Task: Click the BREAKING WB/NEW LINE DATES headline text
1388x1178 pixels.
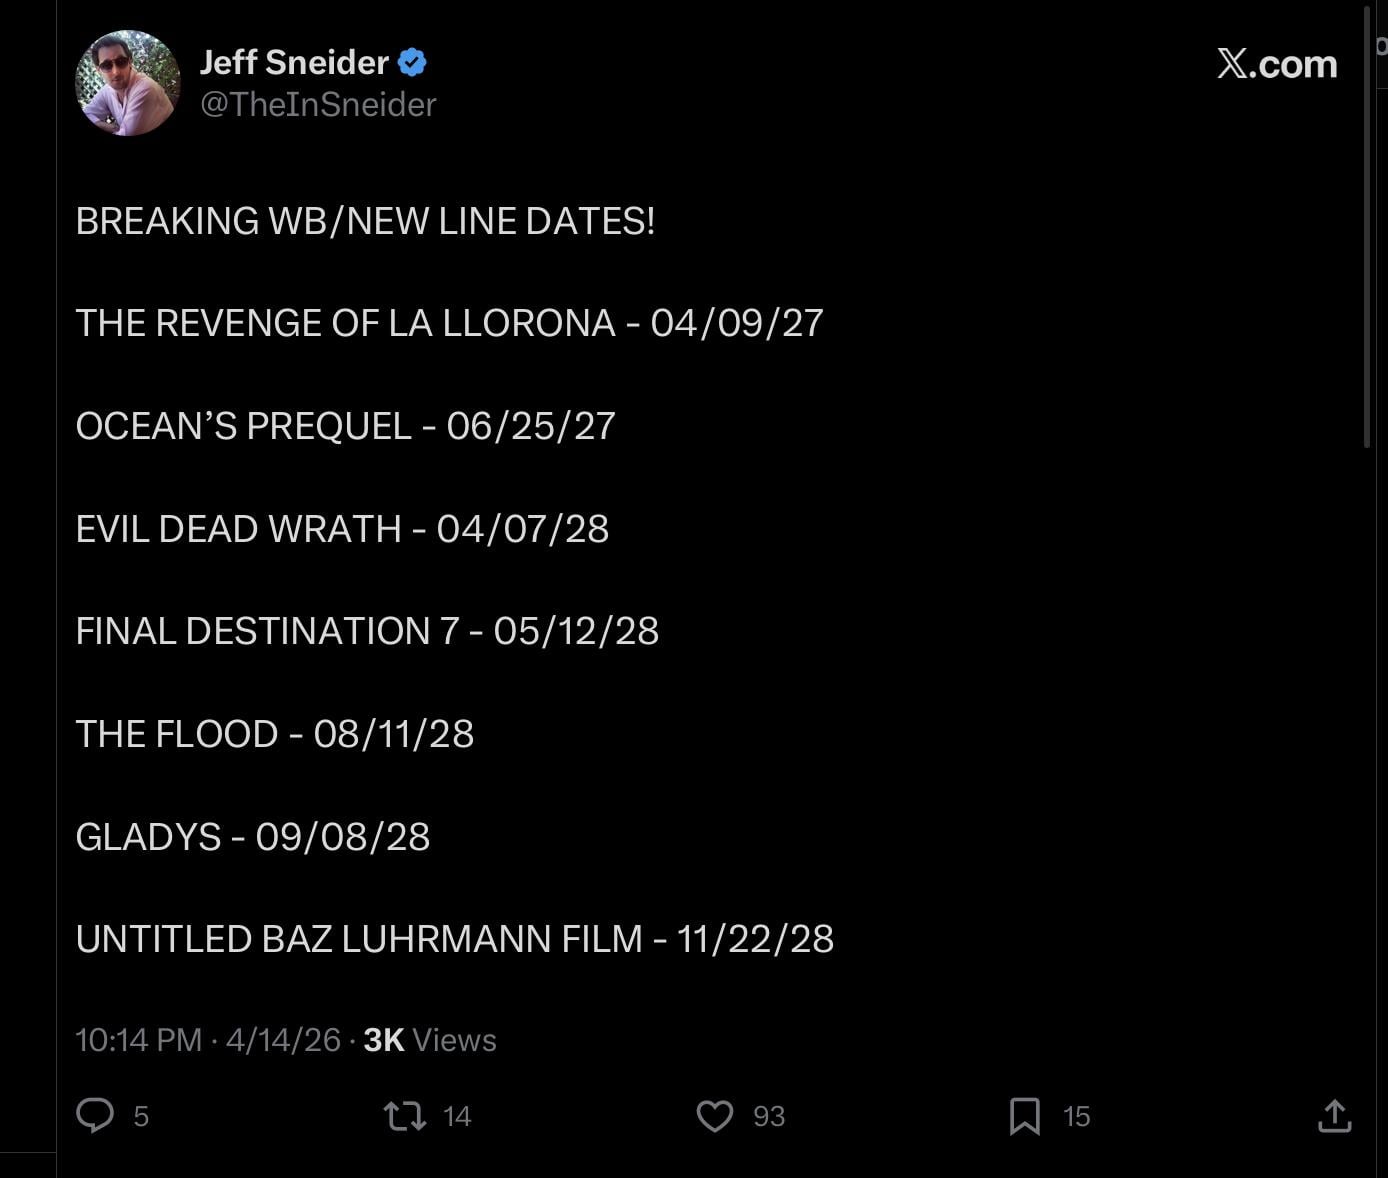Action: [365, 221]
